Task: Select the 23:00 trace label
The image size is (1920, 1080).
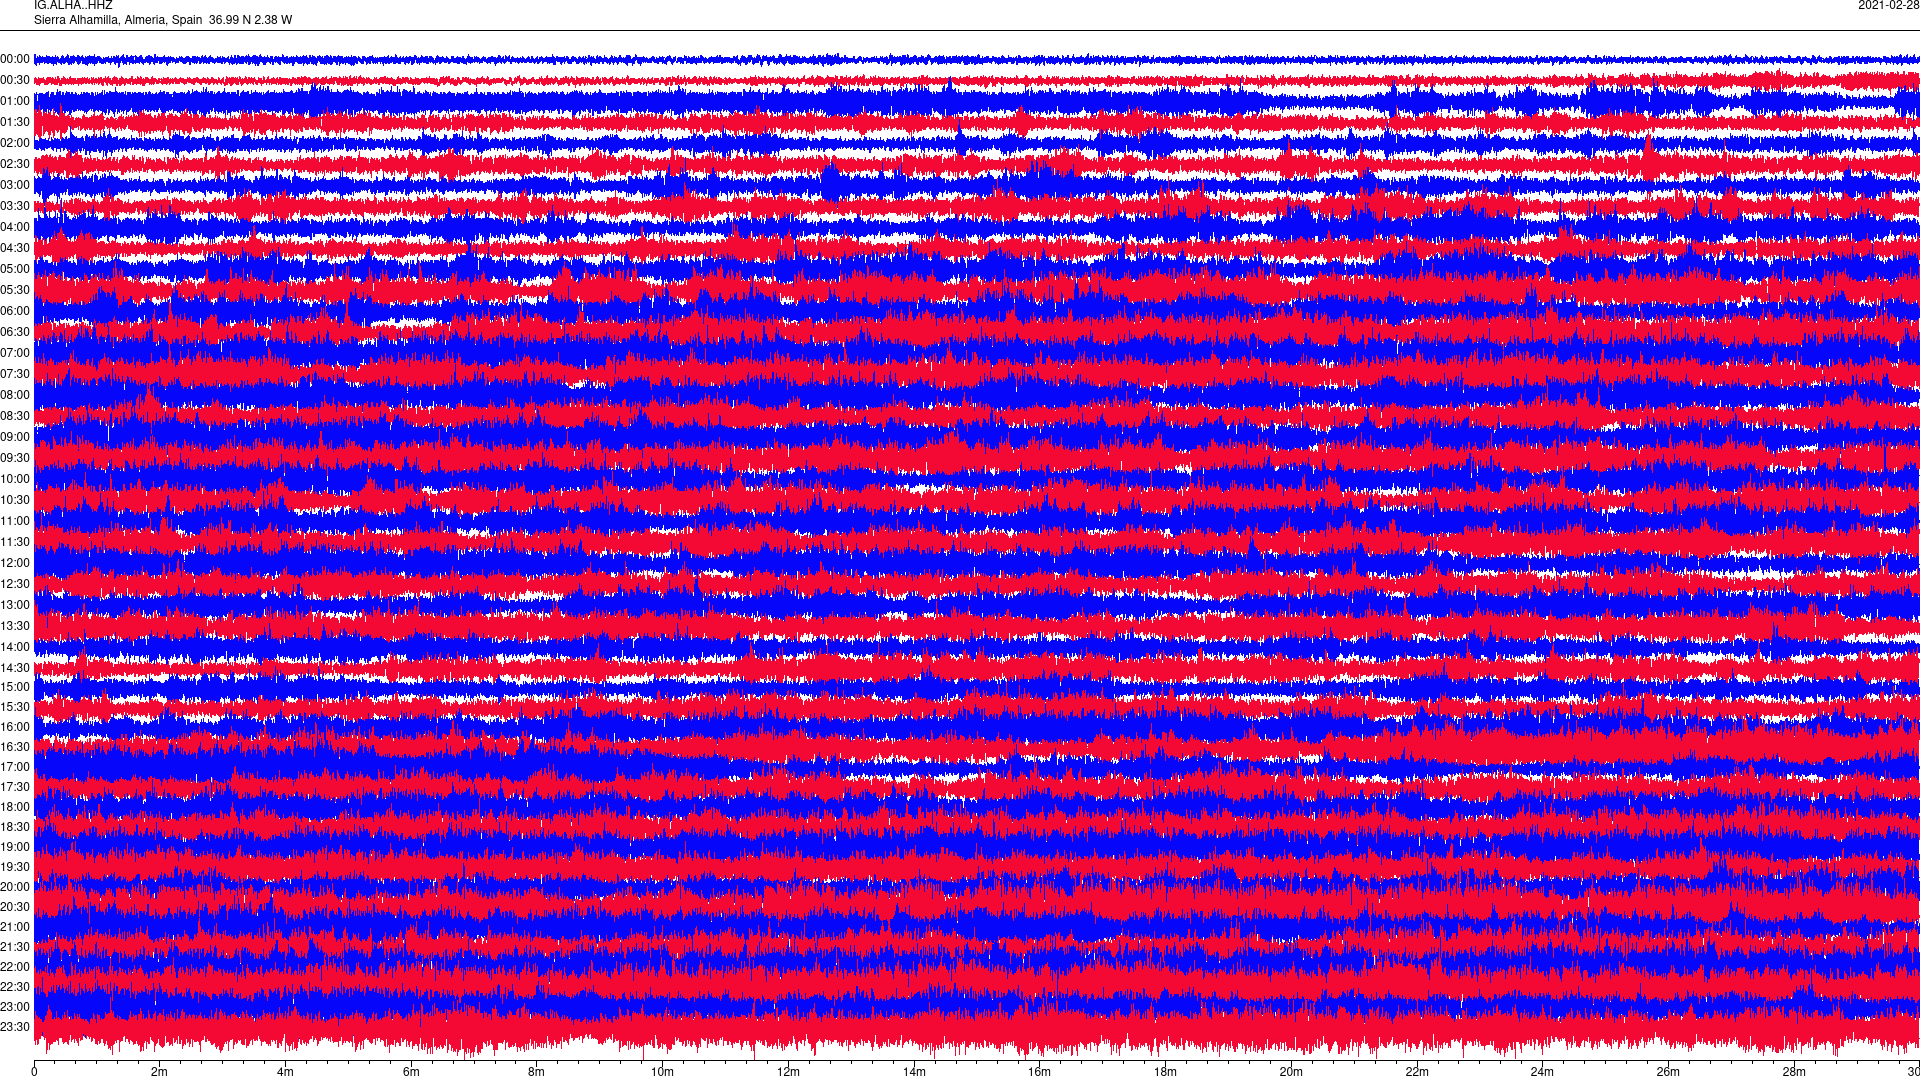Action: (15, 1008)
